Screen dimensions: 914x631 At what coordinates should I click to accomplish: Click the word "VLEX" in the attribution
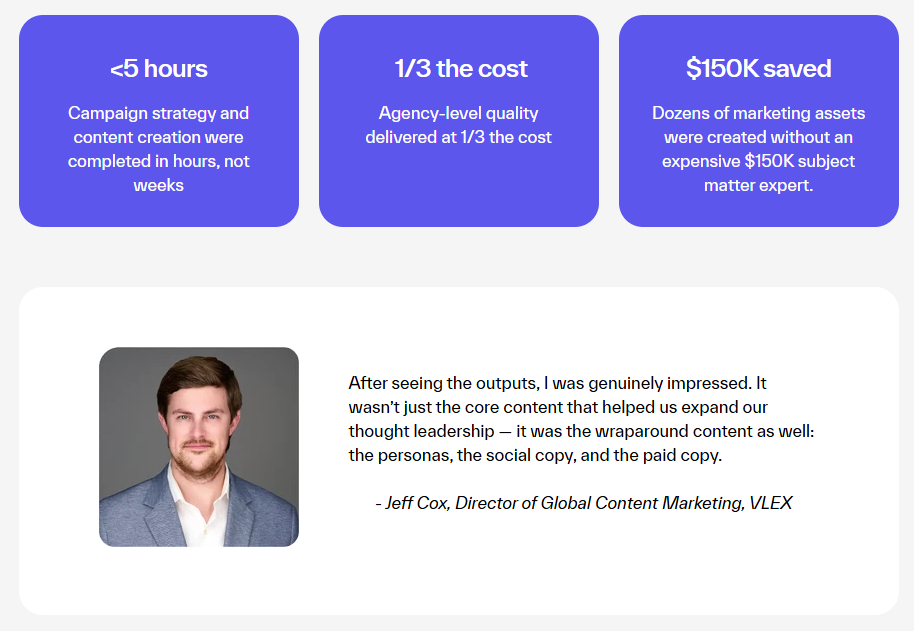773,503
